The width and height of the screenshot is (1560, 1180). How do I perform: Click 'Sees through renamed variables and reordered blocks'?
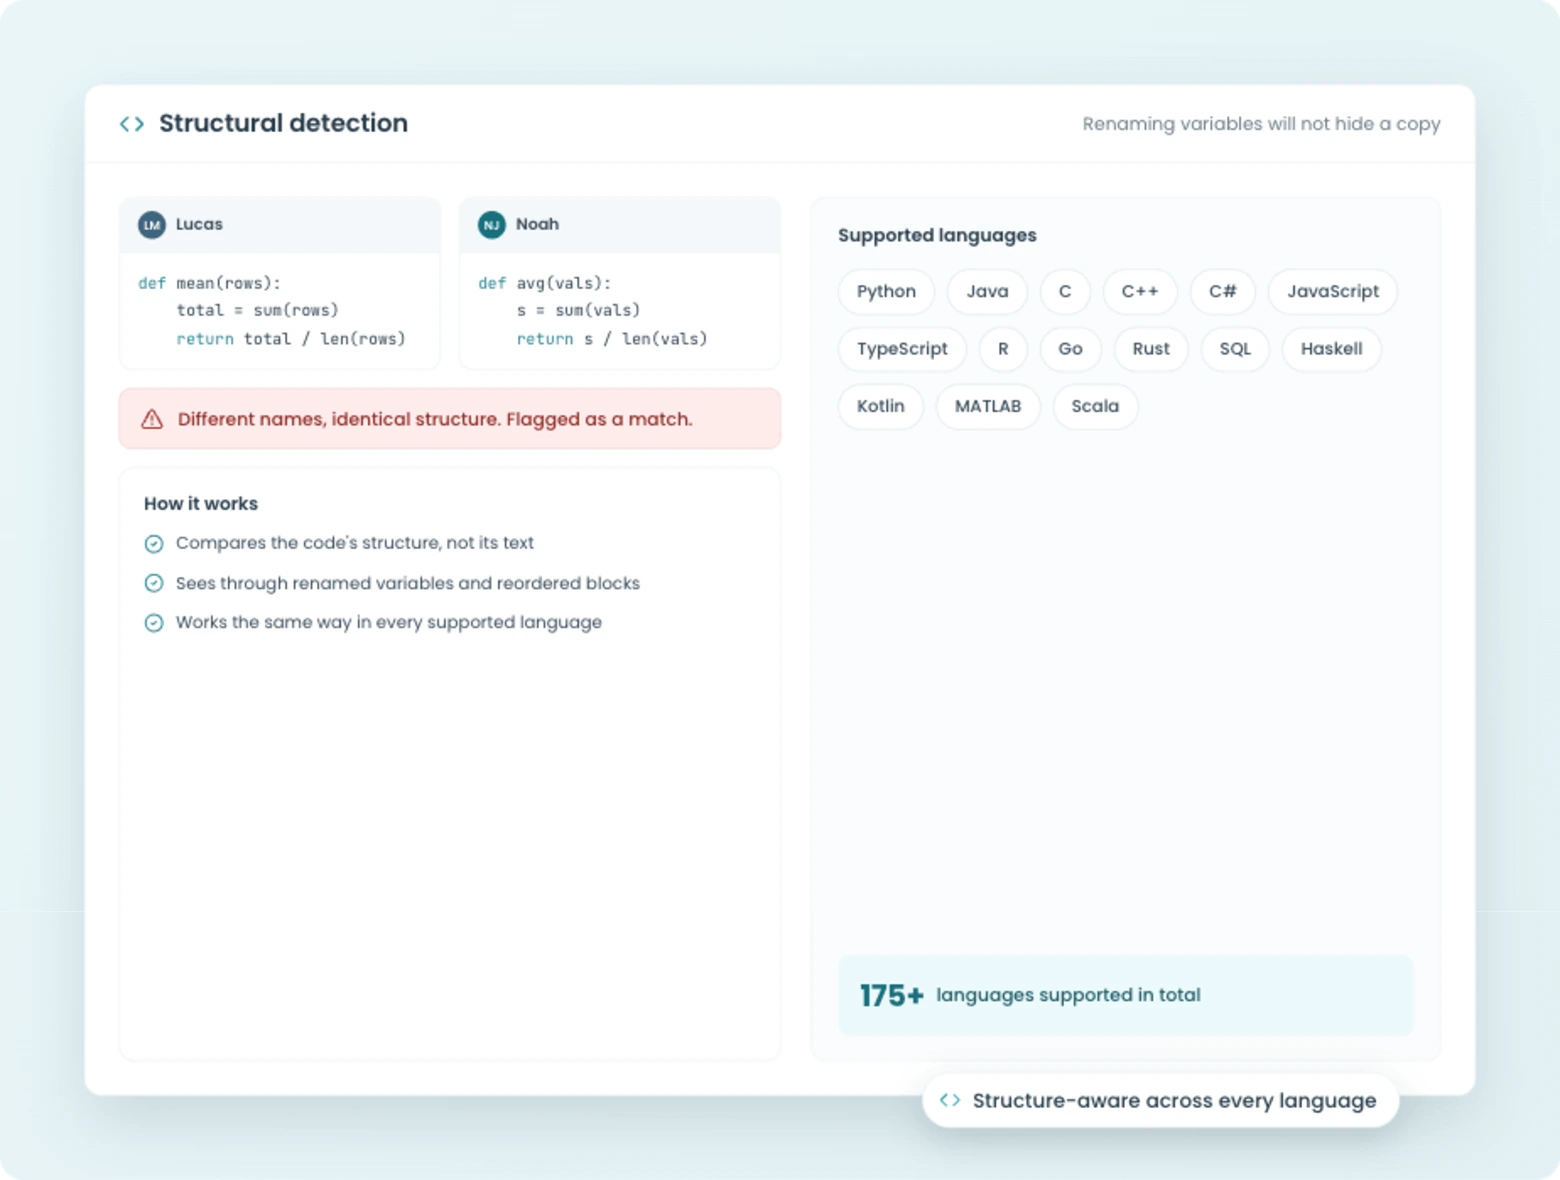coord(408,583)
